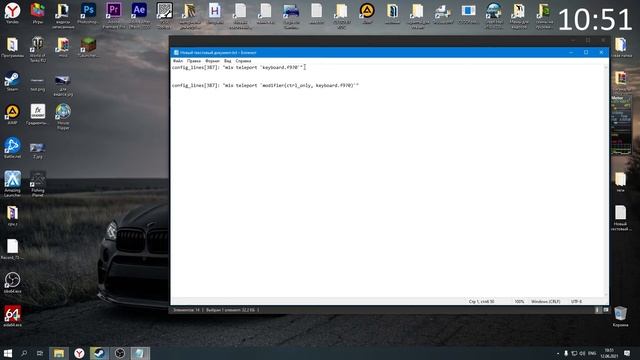640x360 pixels.
Task: Select the test.png desktop file
Action: click(38, 83)
